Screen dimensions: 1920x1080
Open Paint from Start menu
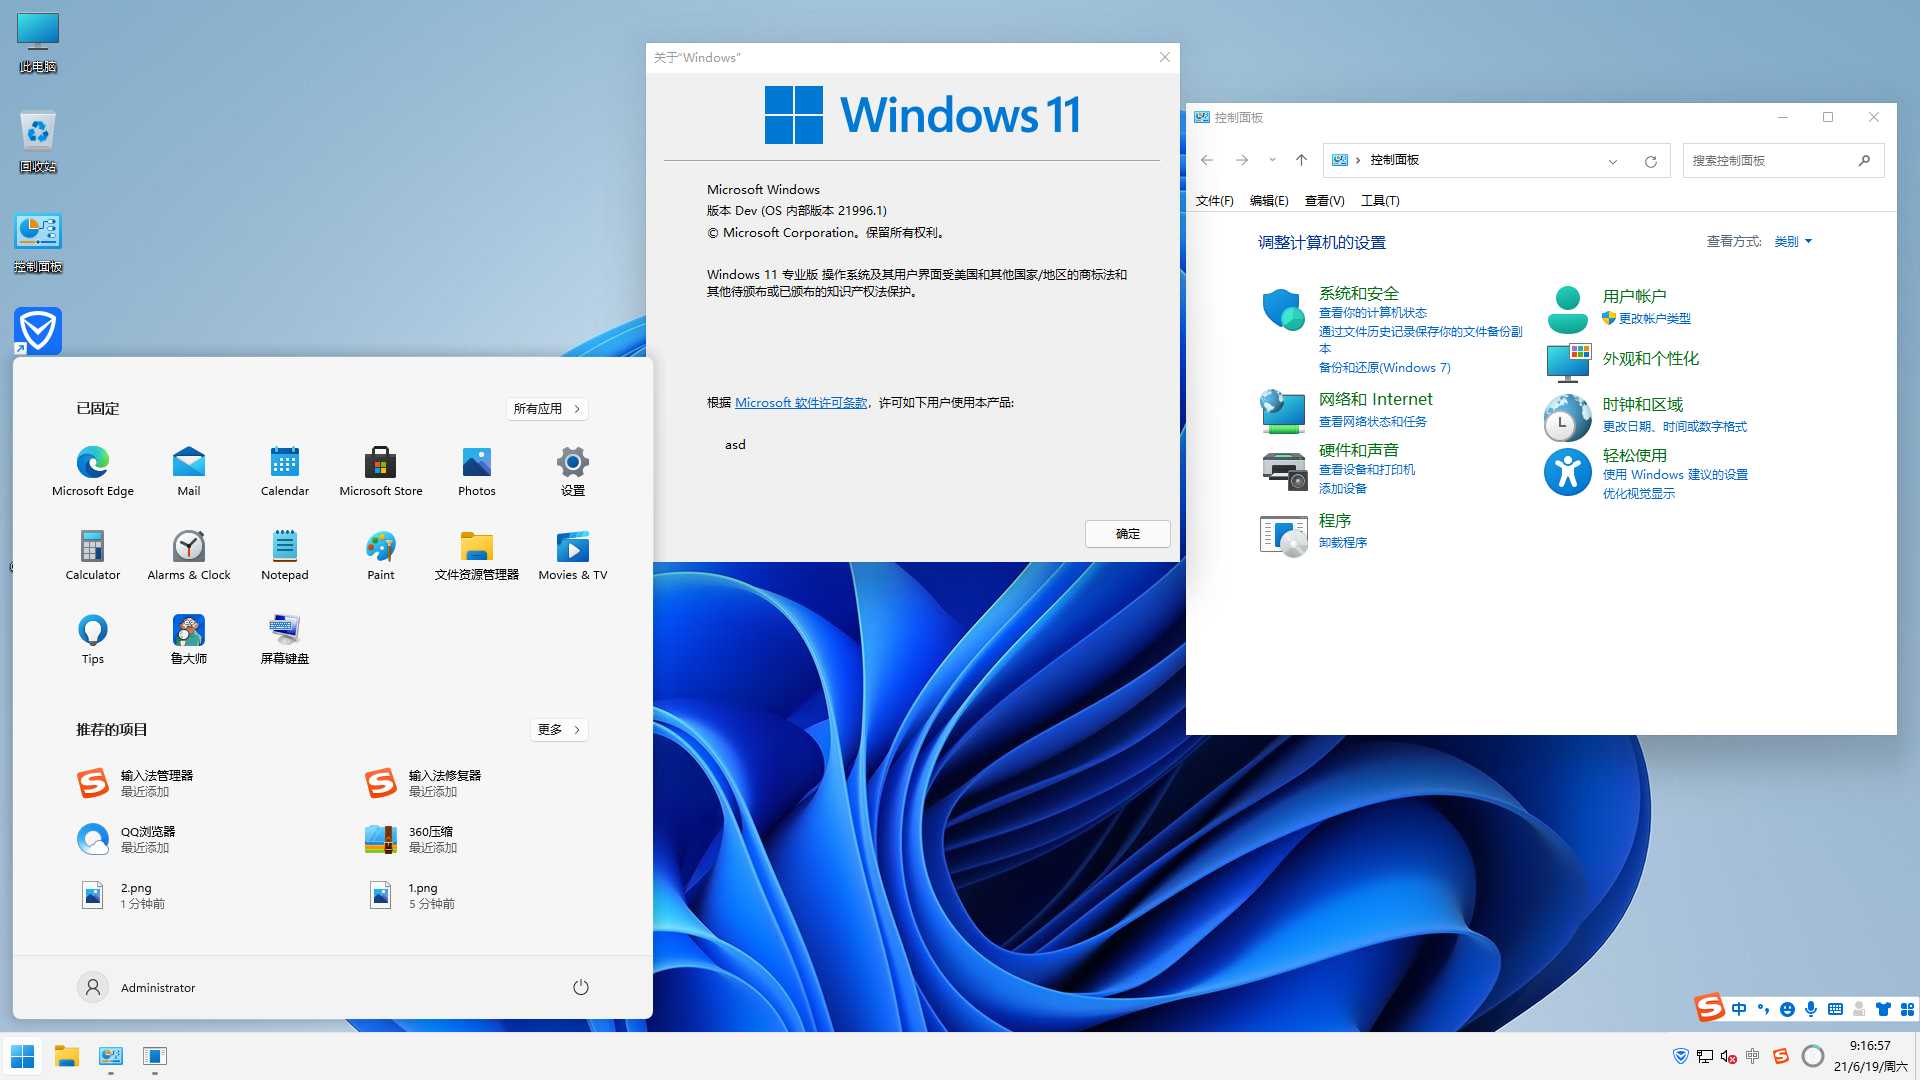click(380, 547)
